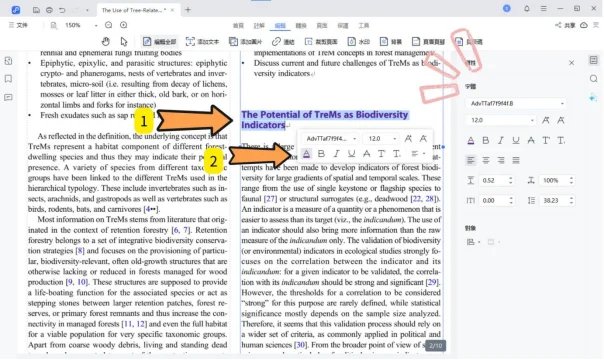
Task: Open font name dropdown in properties panel
Action: pyautogui.click(x=562, y=104)
